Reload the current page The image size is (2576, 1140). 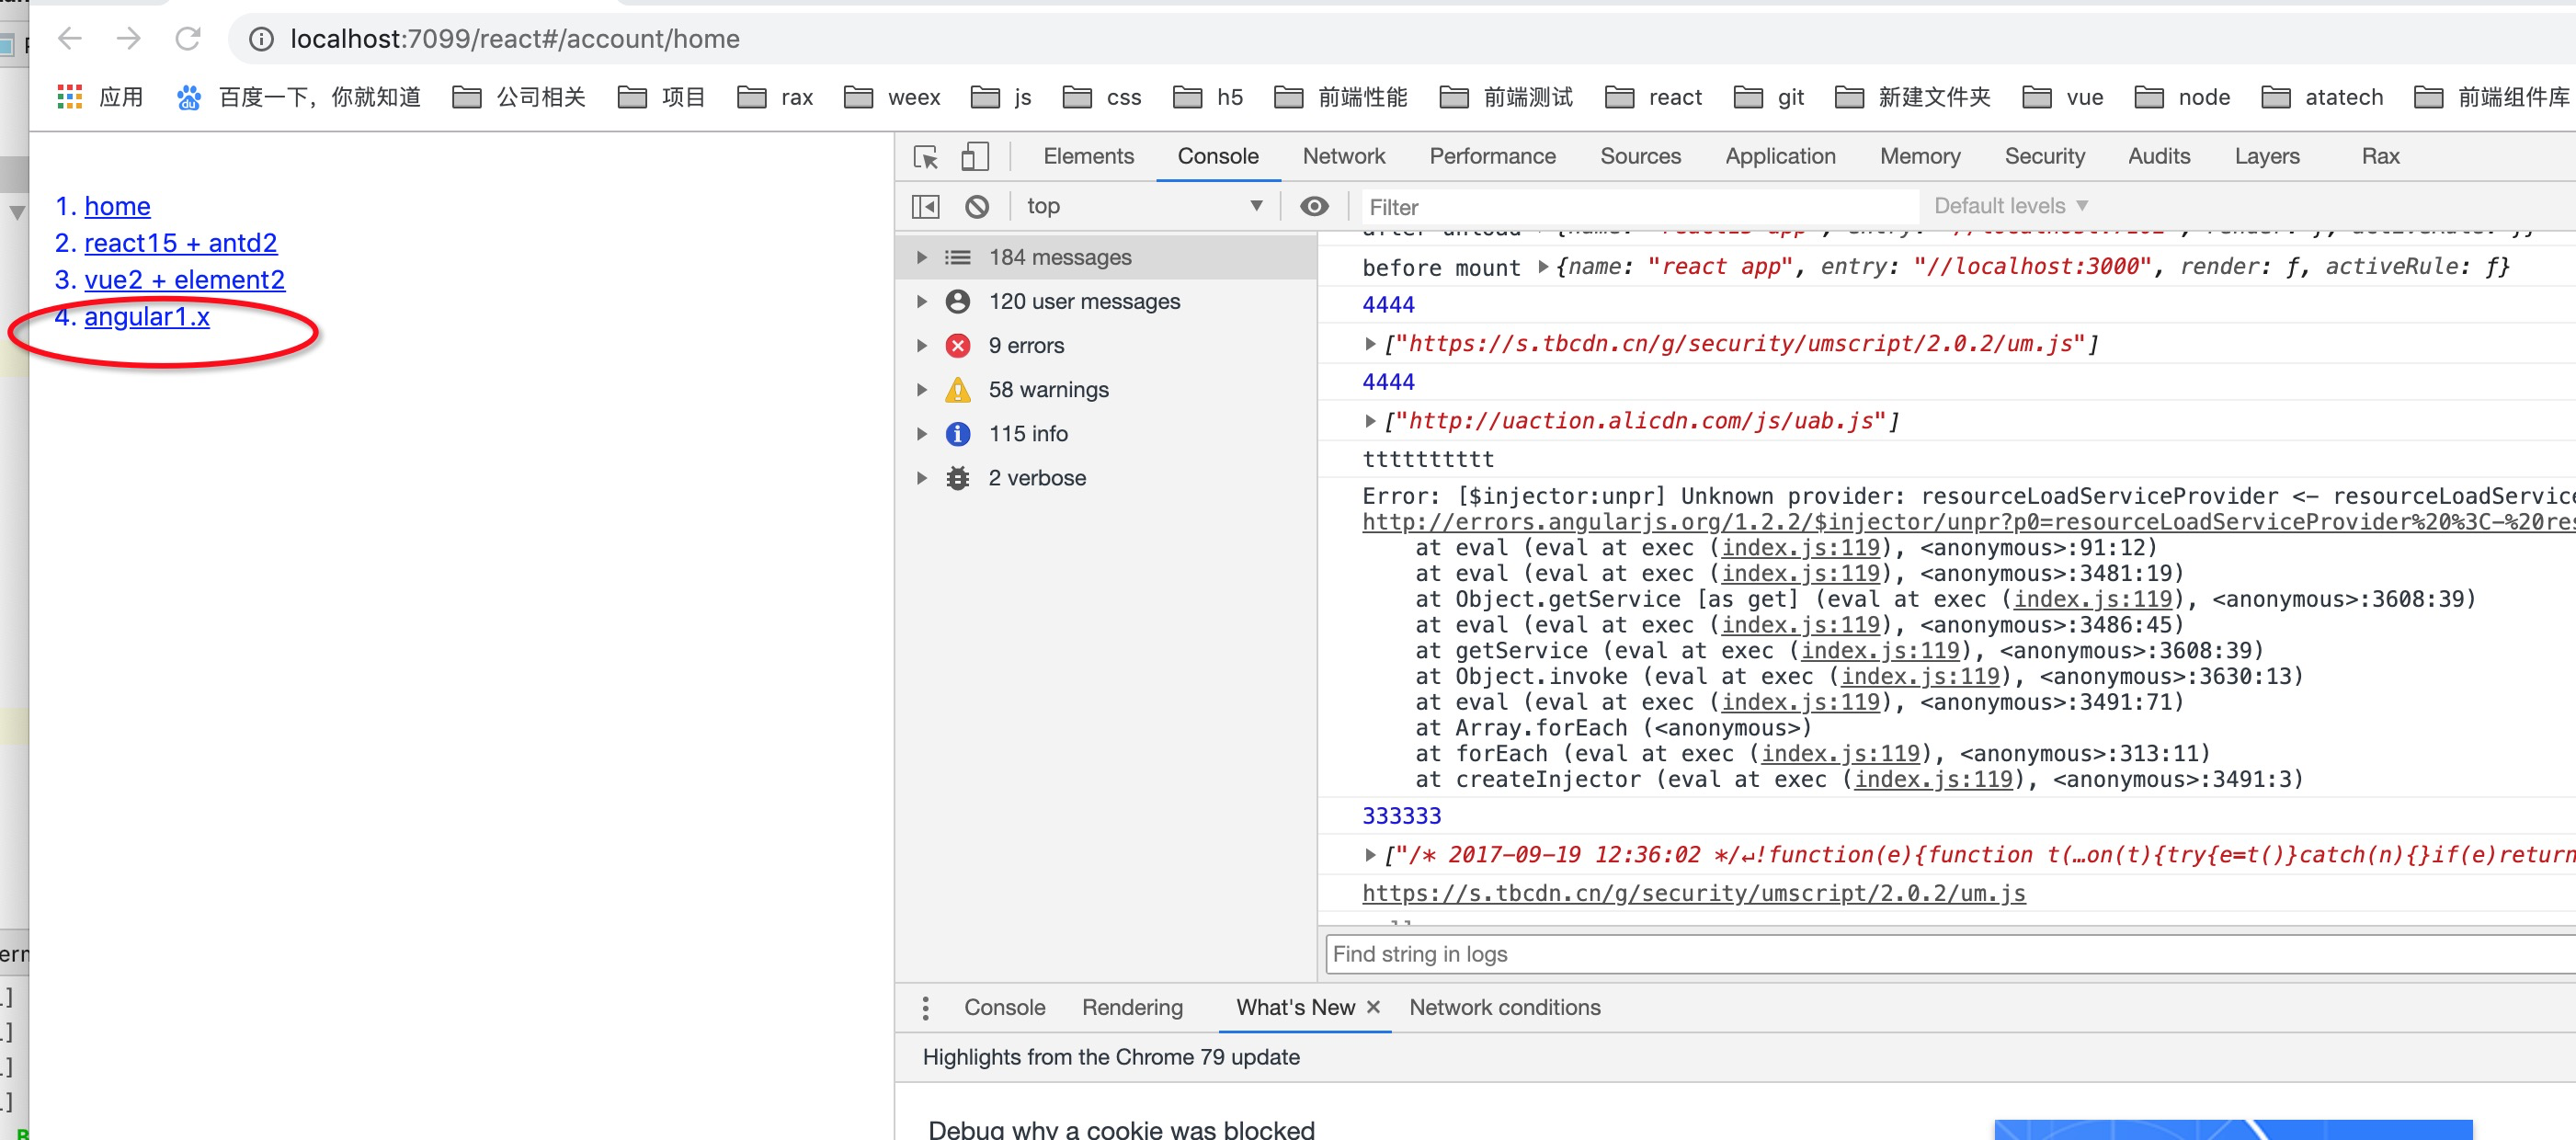click(189, 39)
